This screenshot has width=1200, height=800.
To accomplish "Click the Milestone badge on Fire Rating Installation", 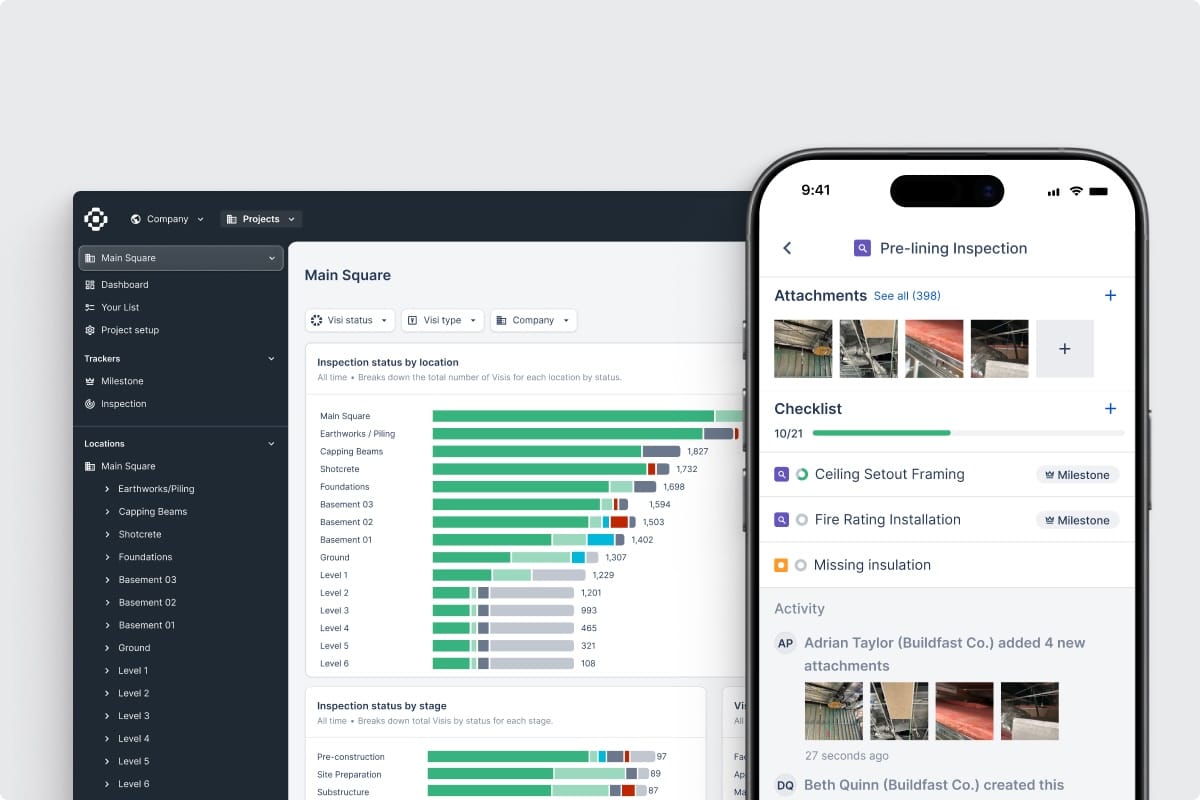I will (1077, 520).
